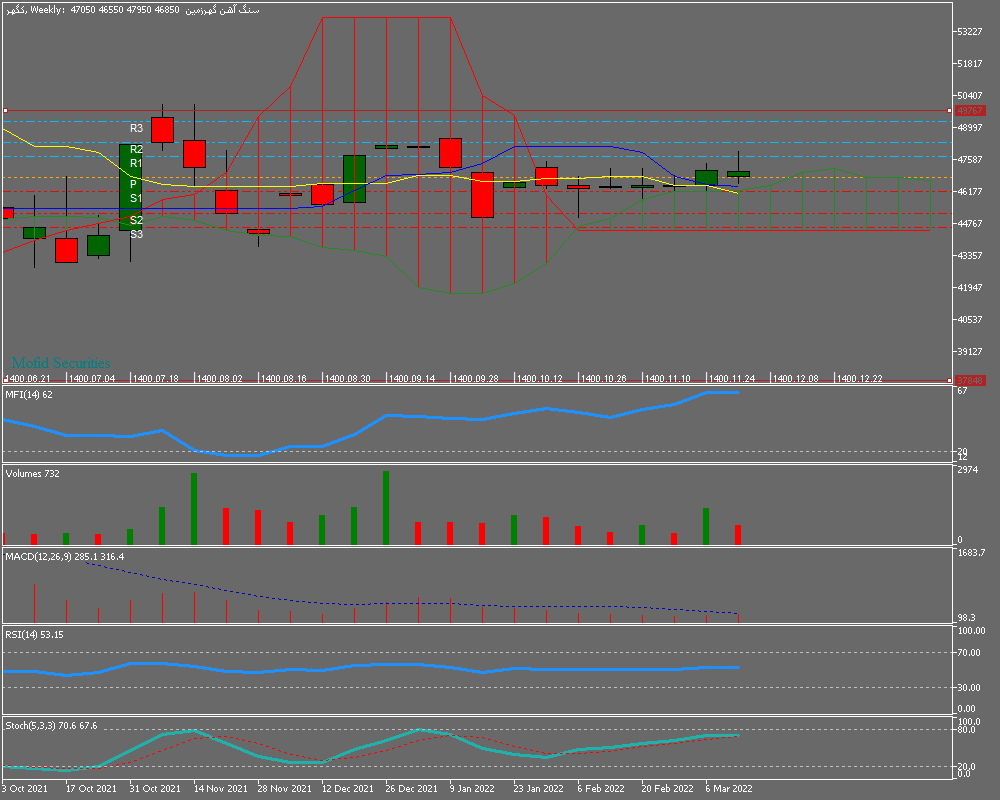Click the 1400.08.30 Persian date label
Image resolution: width=1000 pixels, height=800 pixels.
coord(347,378)
